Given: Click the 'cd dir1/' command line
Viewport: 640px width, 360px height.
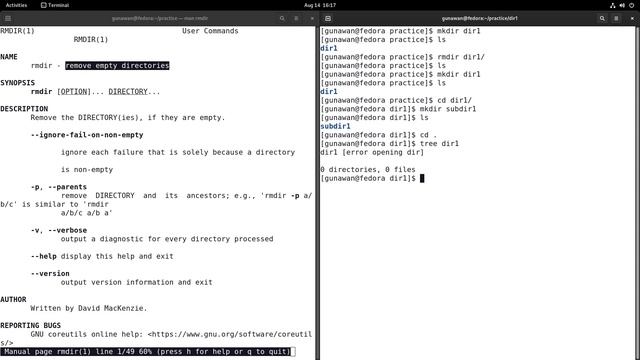Looking at the screenshot, I should click(396, 100).
